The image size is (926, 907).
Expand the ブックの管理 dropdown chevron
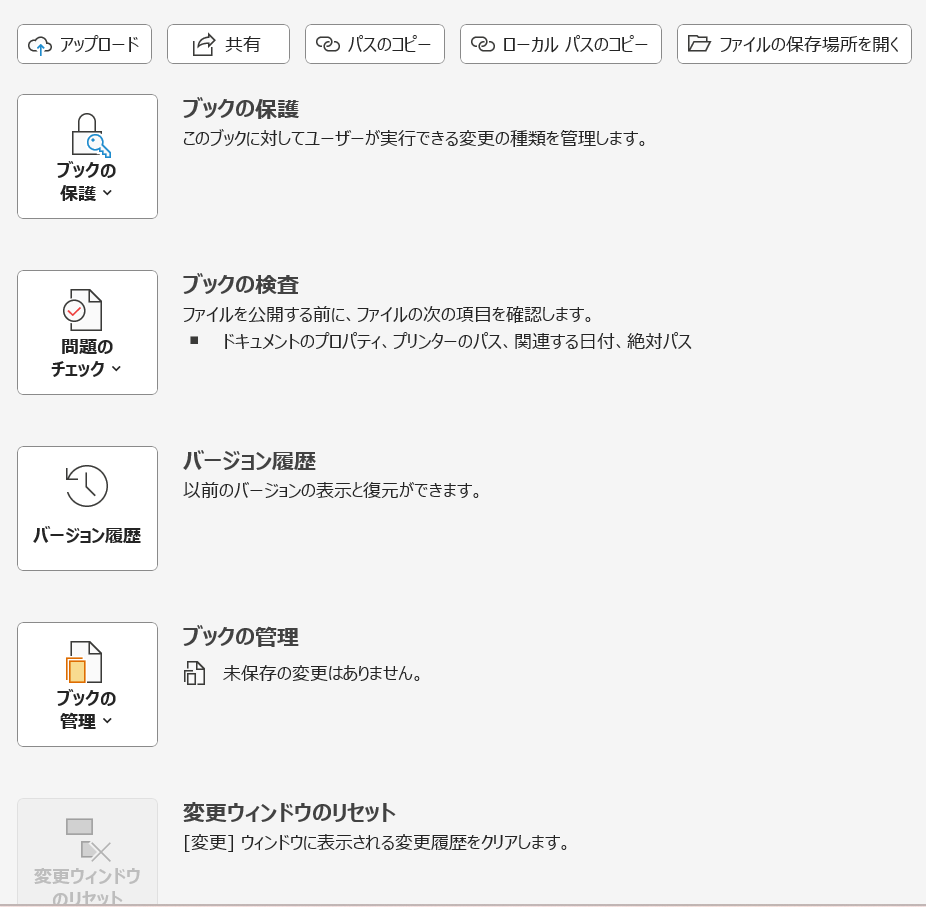pos(108,721)
